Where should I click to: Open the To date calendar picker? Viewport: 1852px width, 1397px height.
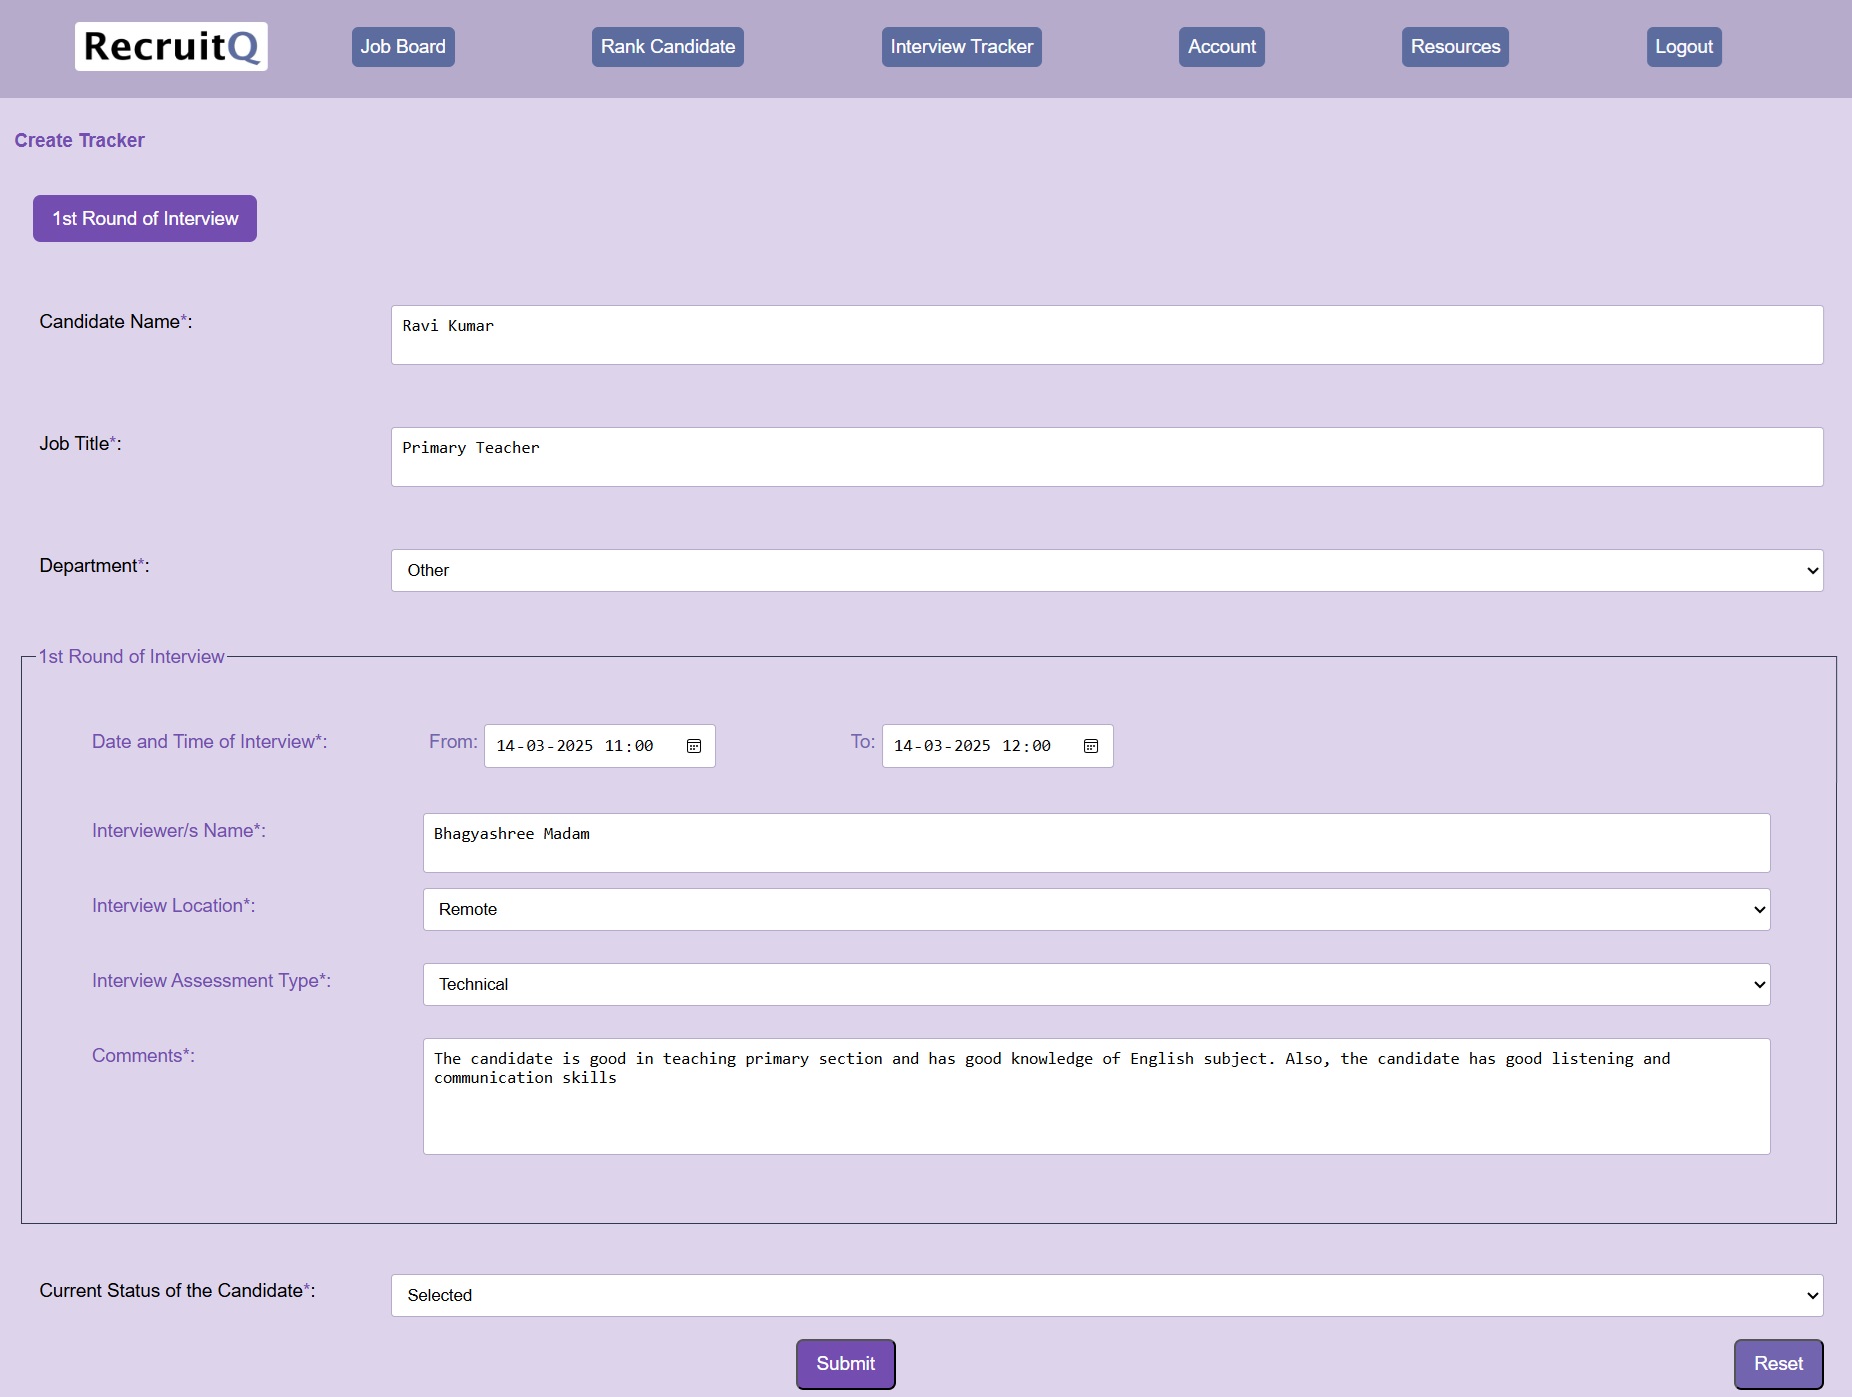1091,745
